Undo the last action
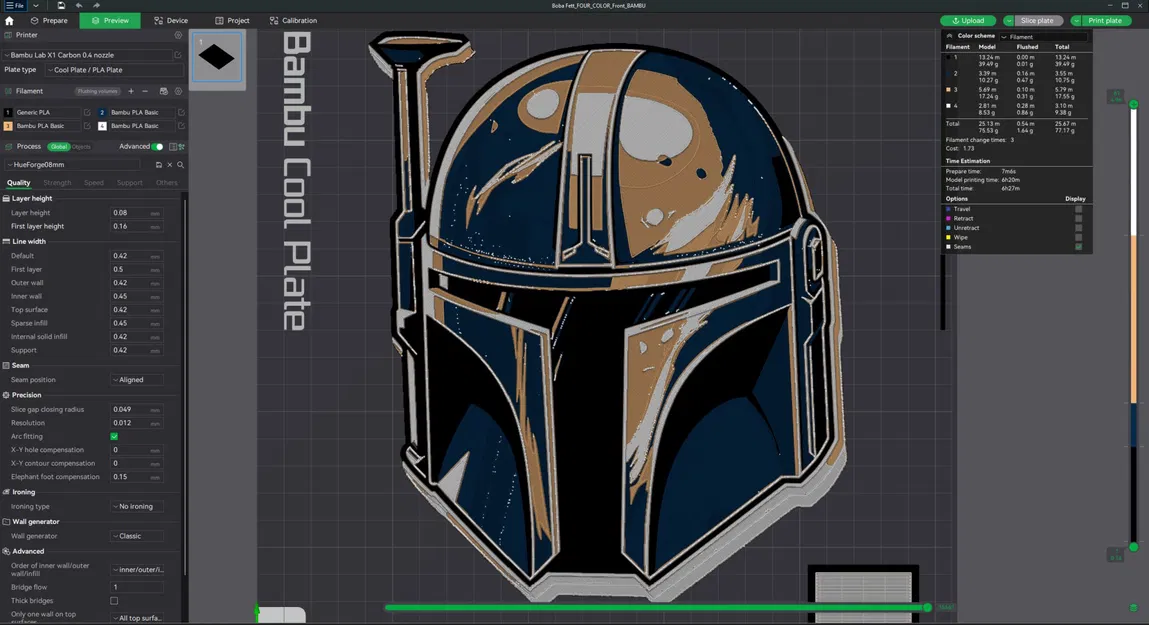This screenshot has width=1149, height=625. [x=79, y=6]
